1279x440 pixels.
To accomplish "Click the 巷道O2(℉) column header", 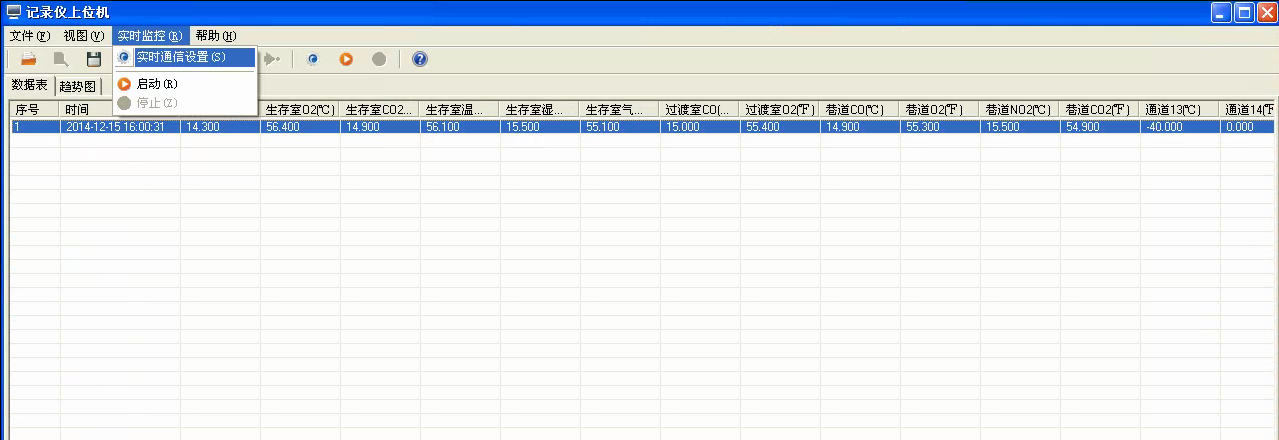I will point(940,109).
